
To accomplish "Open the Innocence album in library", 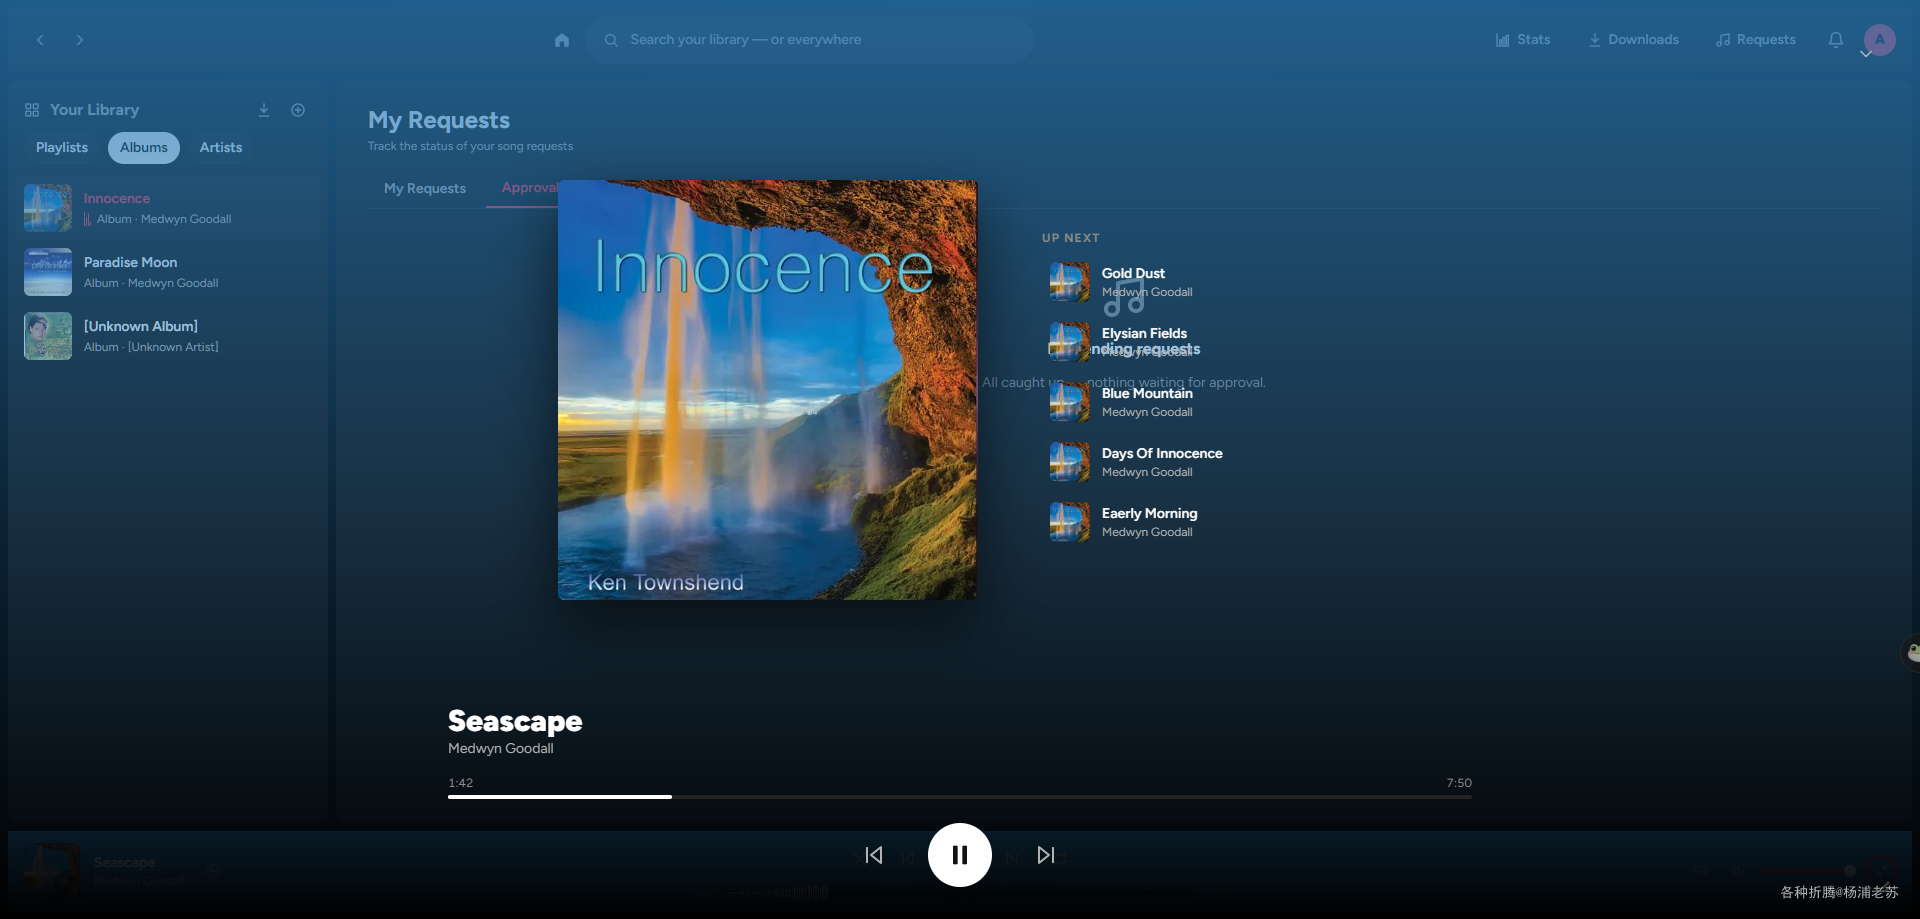I will click(x=170, y=208).
